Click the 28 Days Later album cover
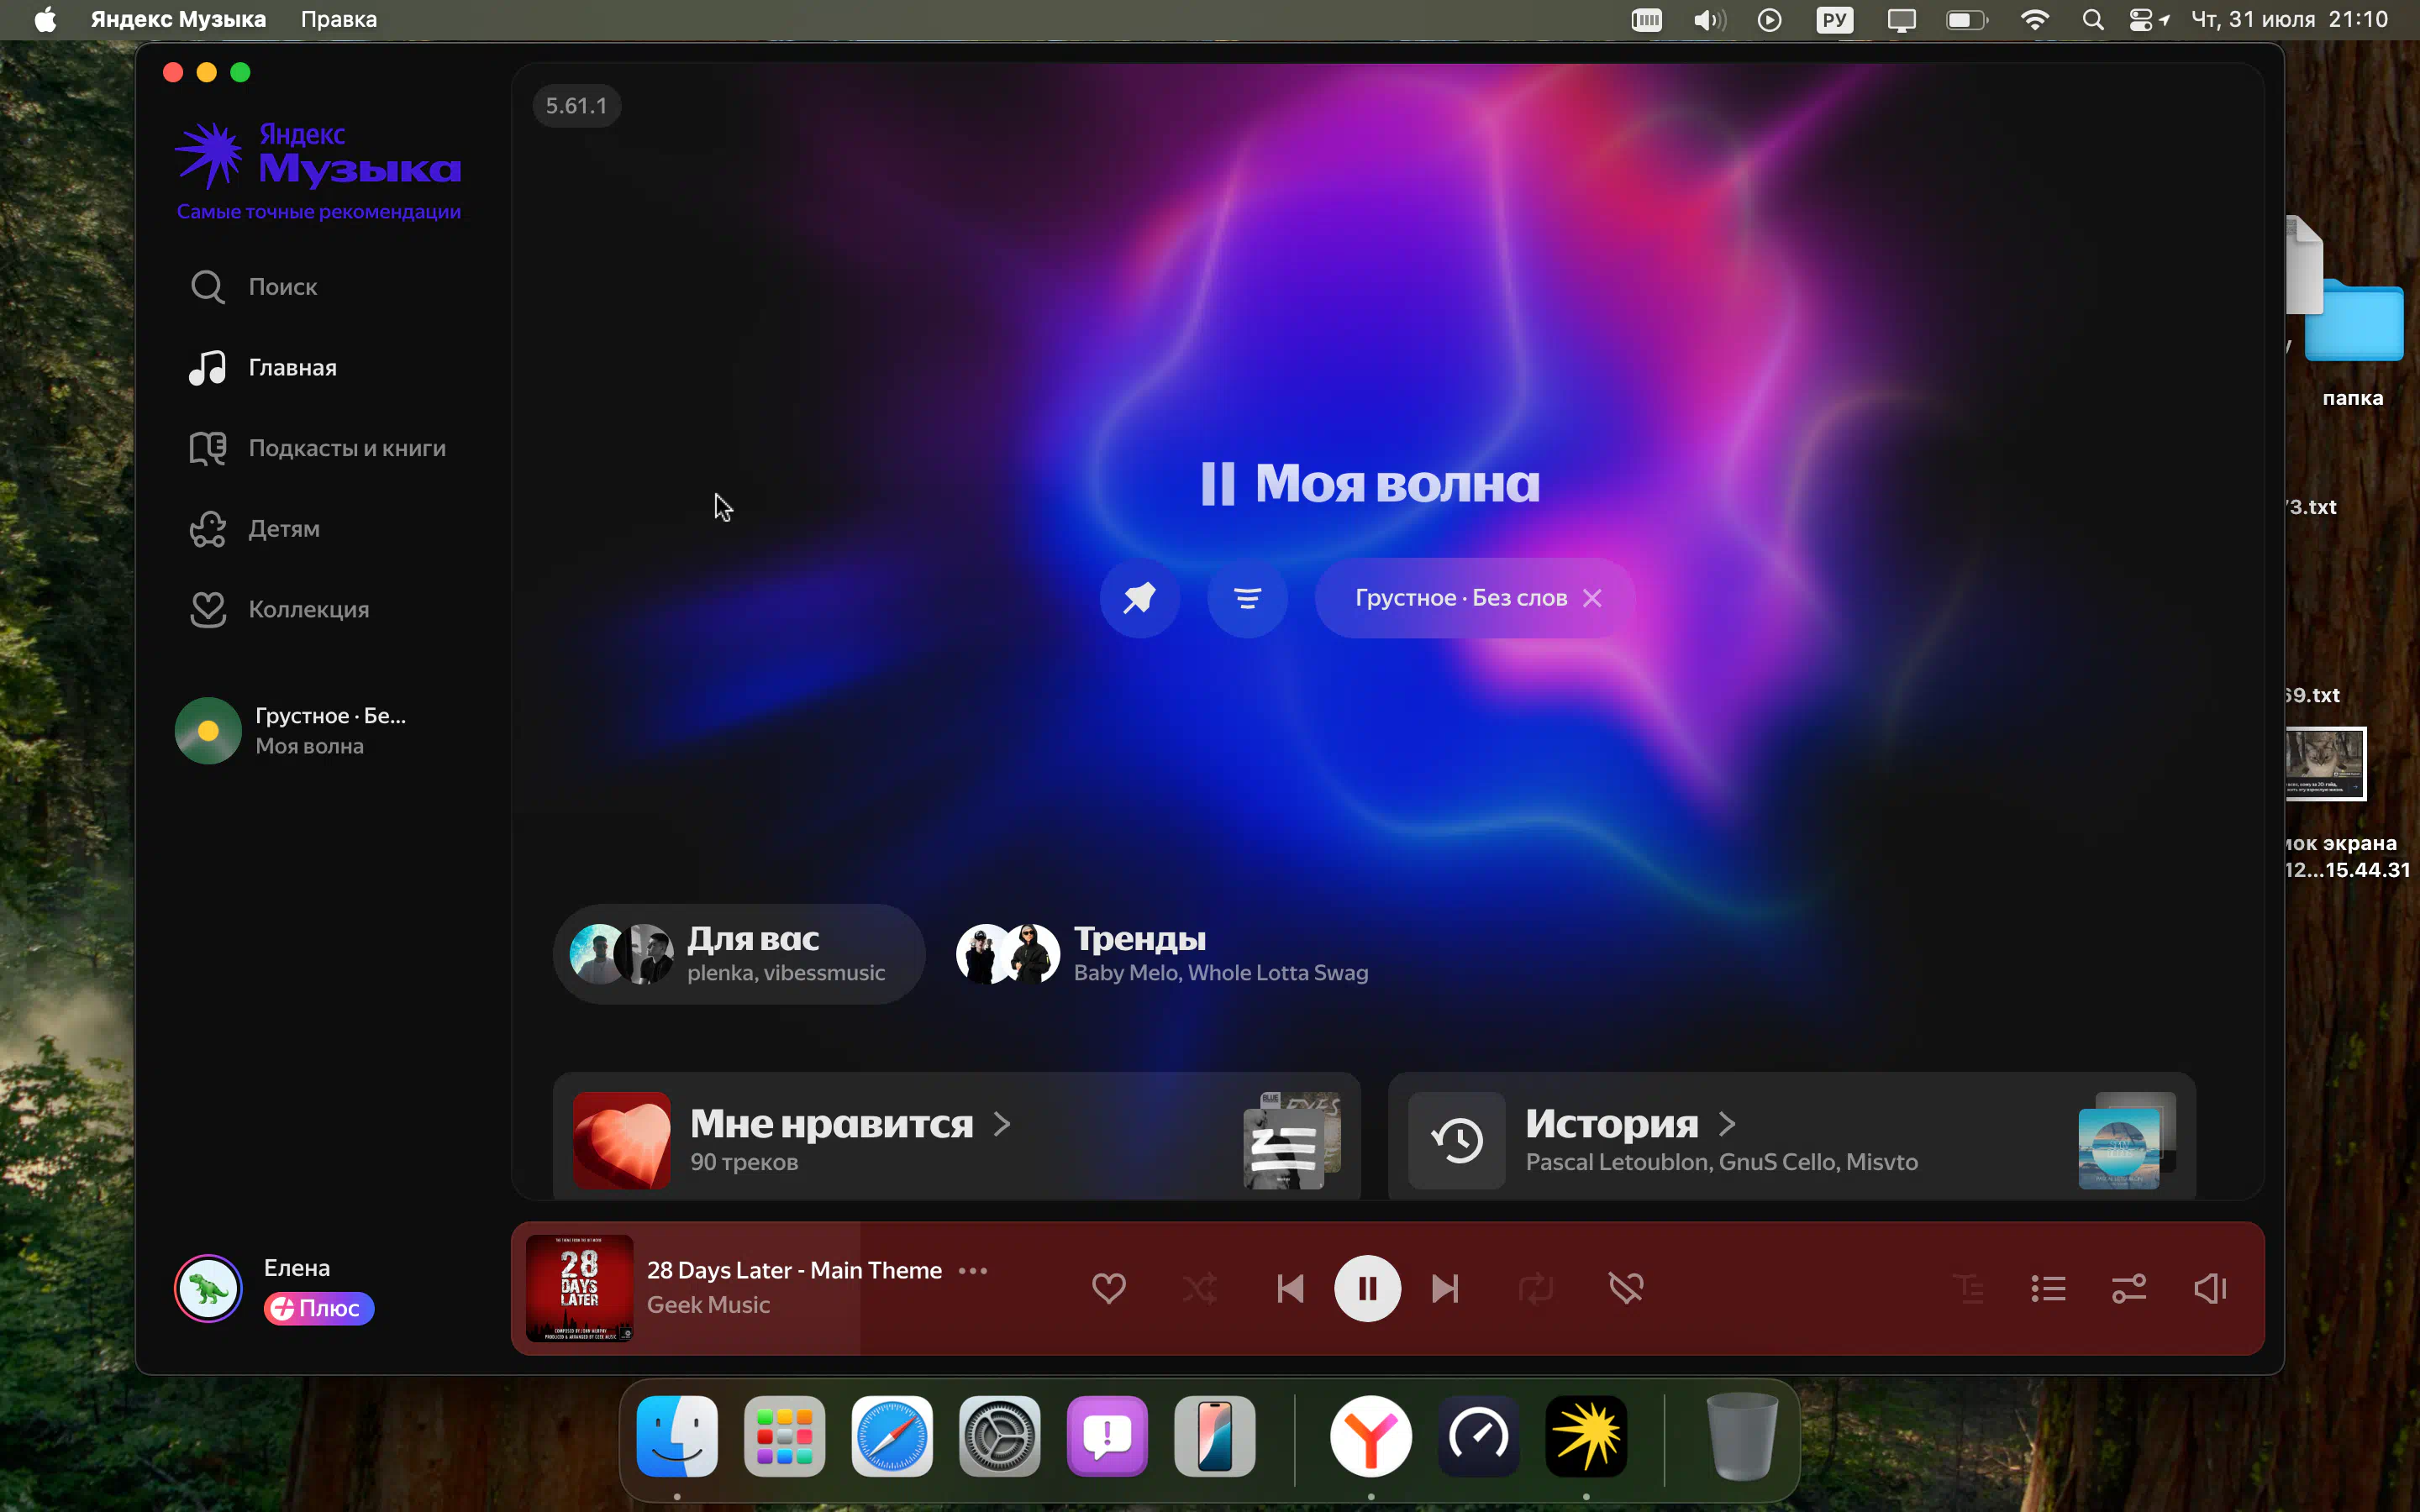2420x1512 pixels. tap(579, 1288)
